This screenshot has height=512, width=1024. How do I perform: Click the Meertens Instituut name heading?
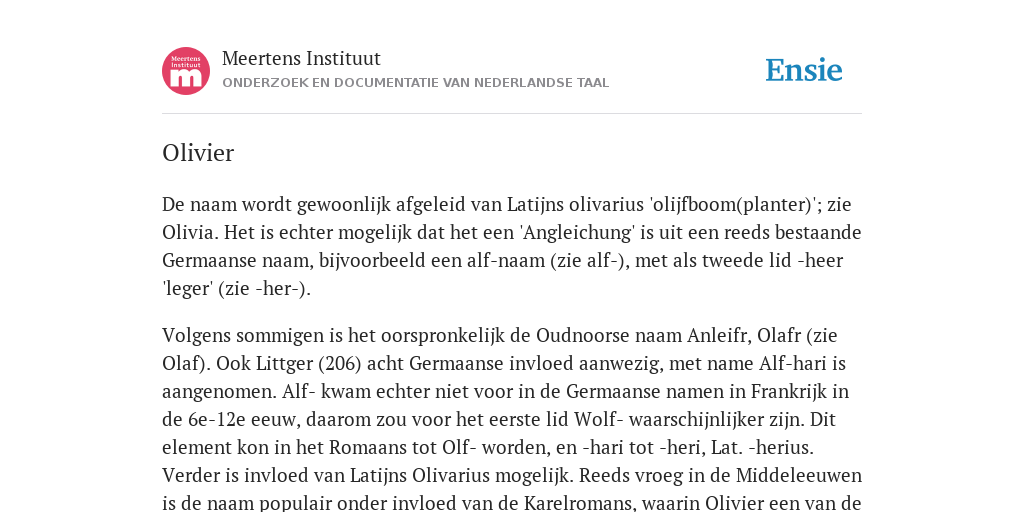click(301, 58)
